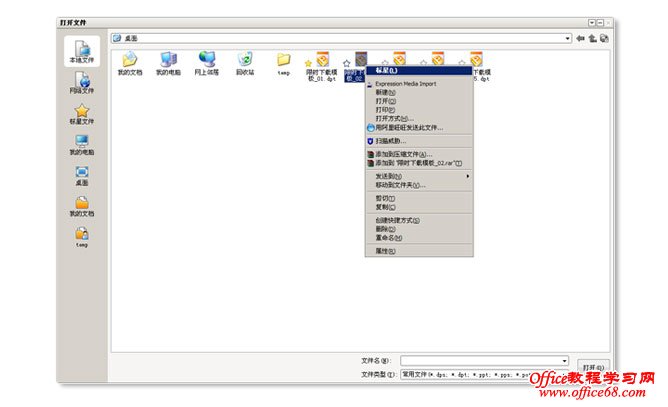Choose 添加到 限时下载模板_02.rar menu entry
Image resolution: width=668 pixels, height=407 pixels.
[419, 163]
